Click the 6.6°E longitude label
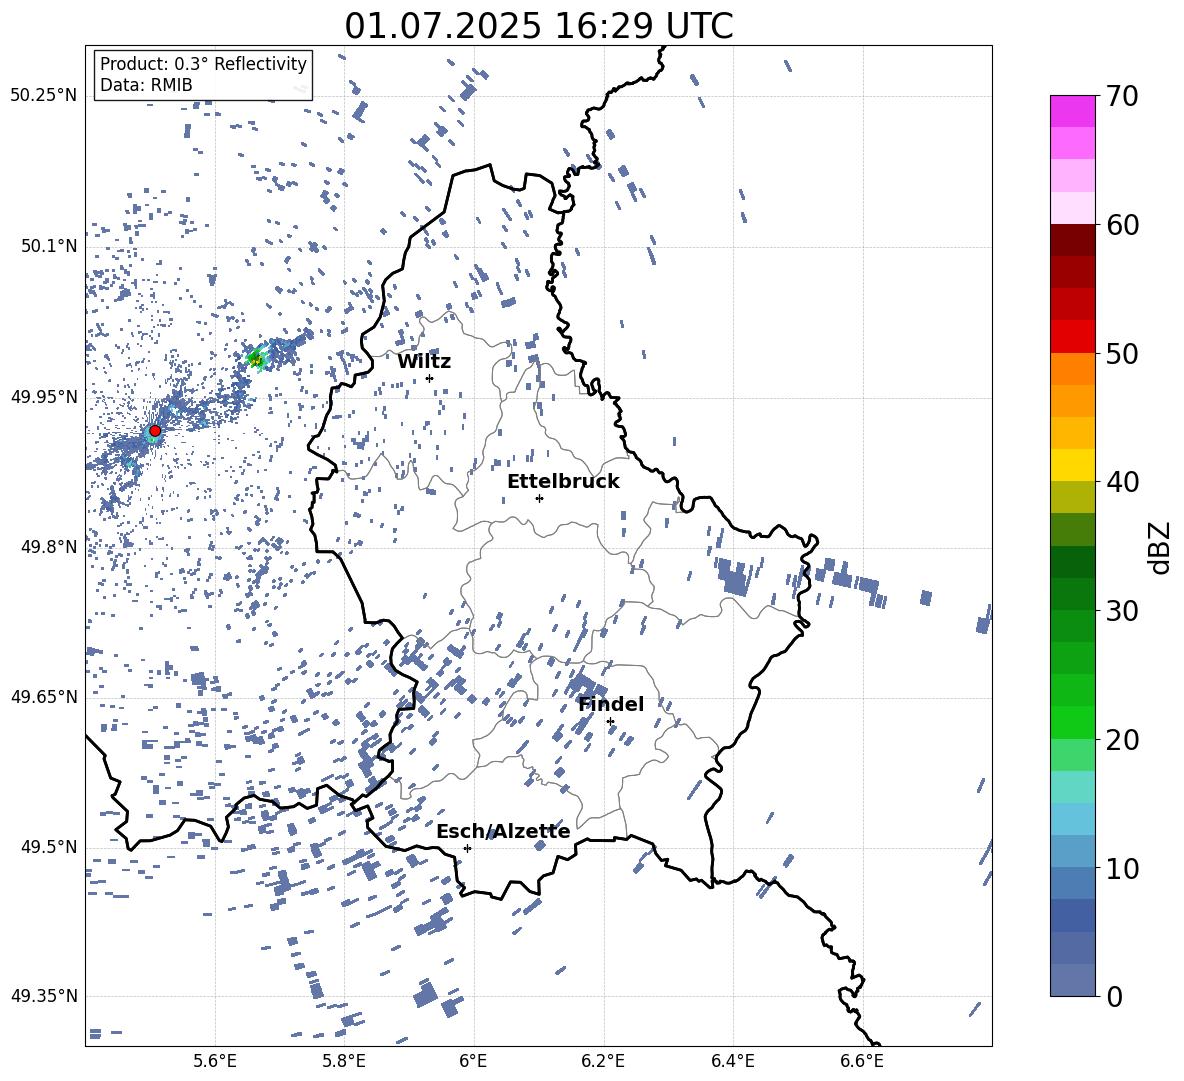 862,1061
